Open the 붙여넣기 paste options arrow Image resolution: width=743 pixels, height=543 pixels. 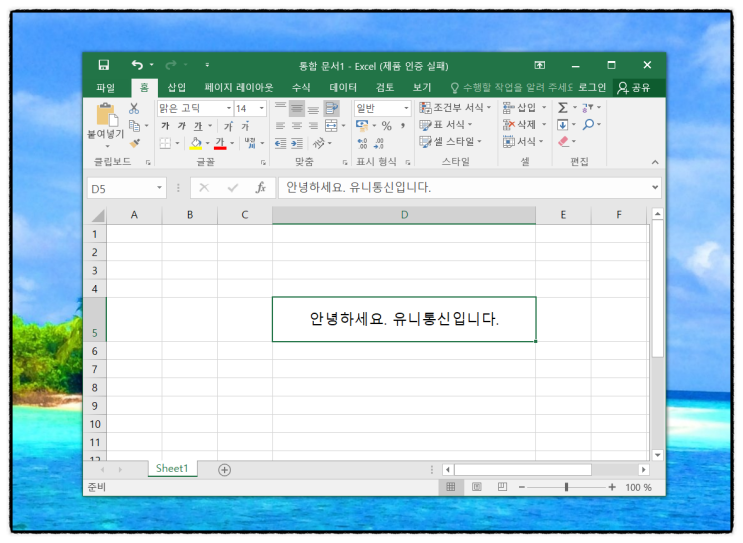108,146
